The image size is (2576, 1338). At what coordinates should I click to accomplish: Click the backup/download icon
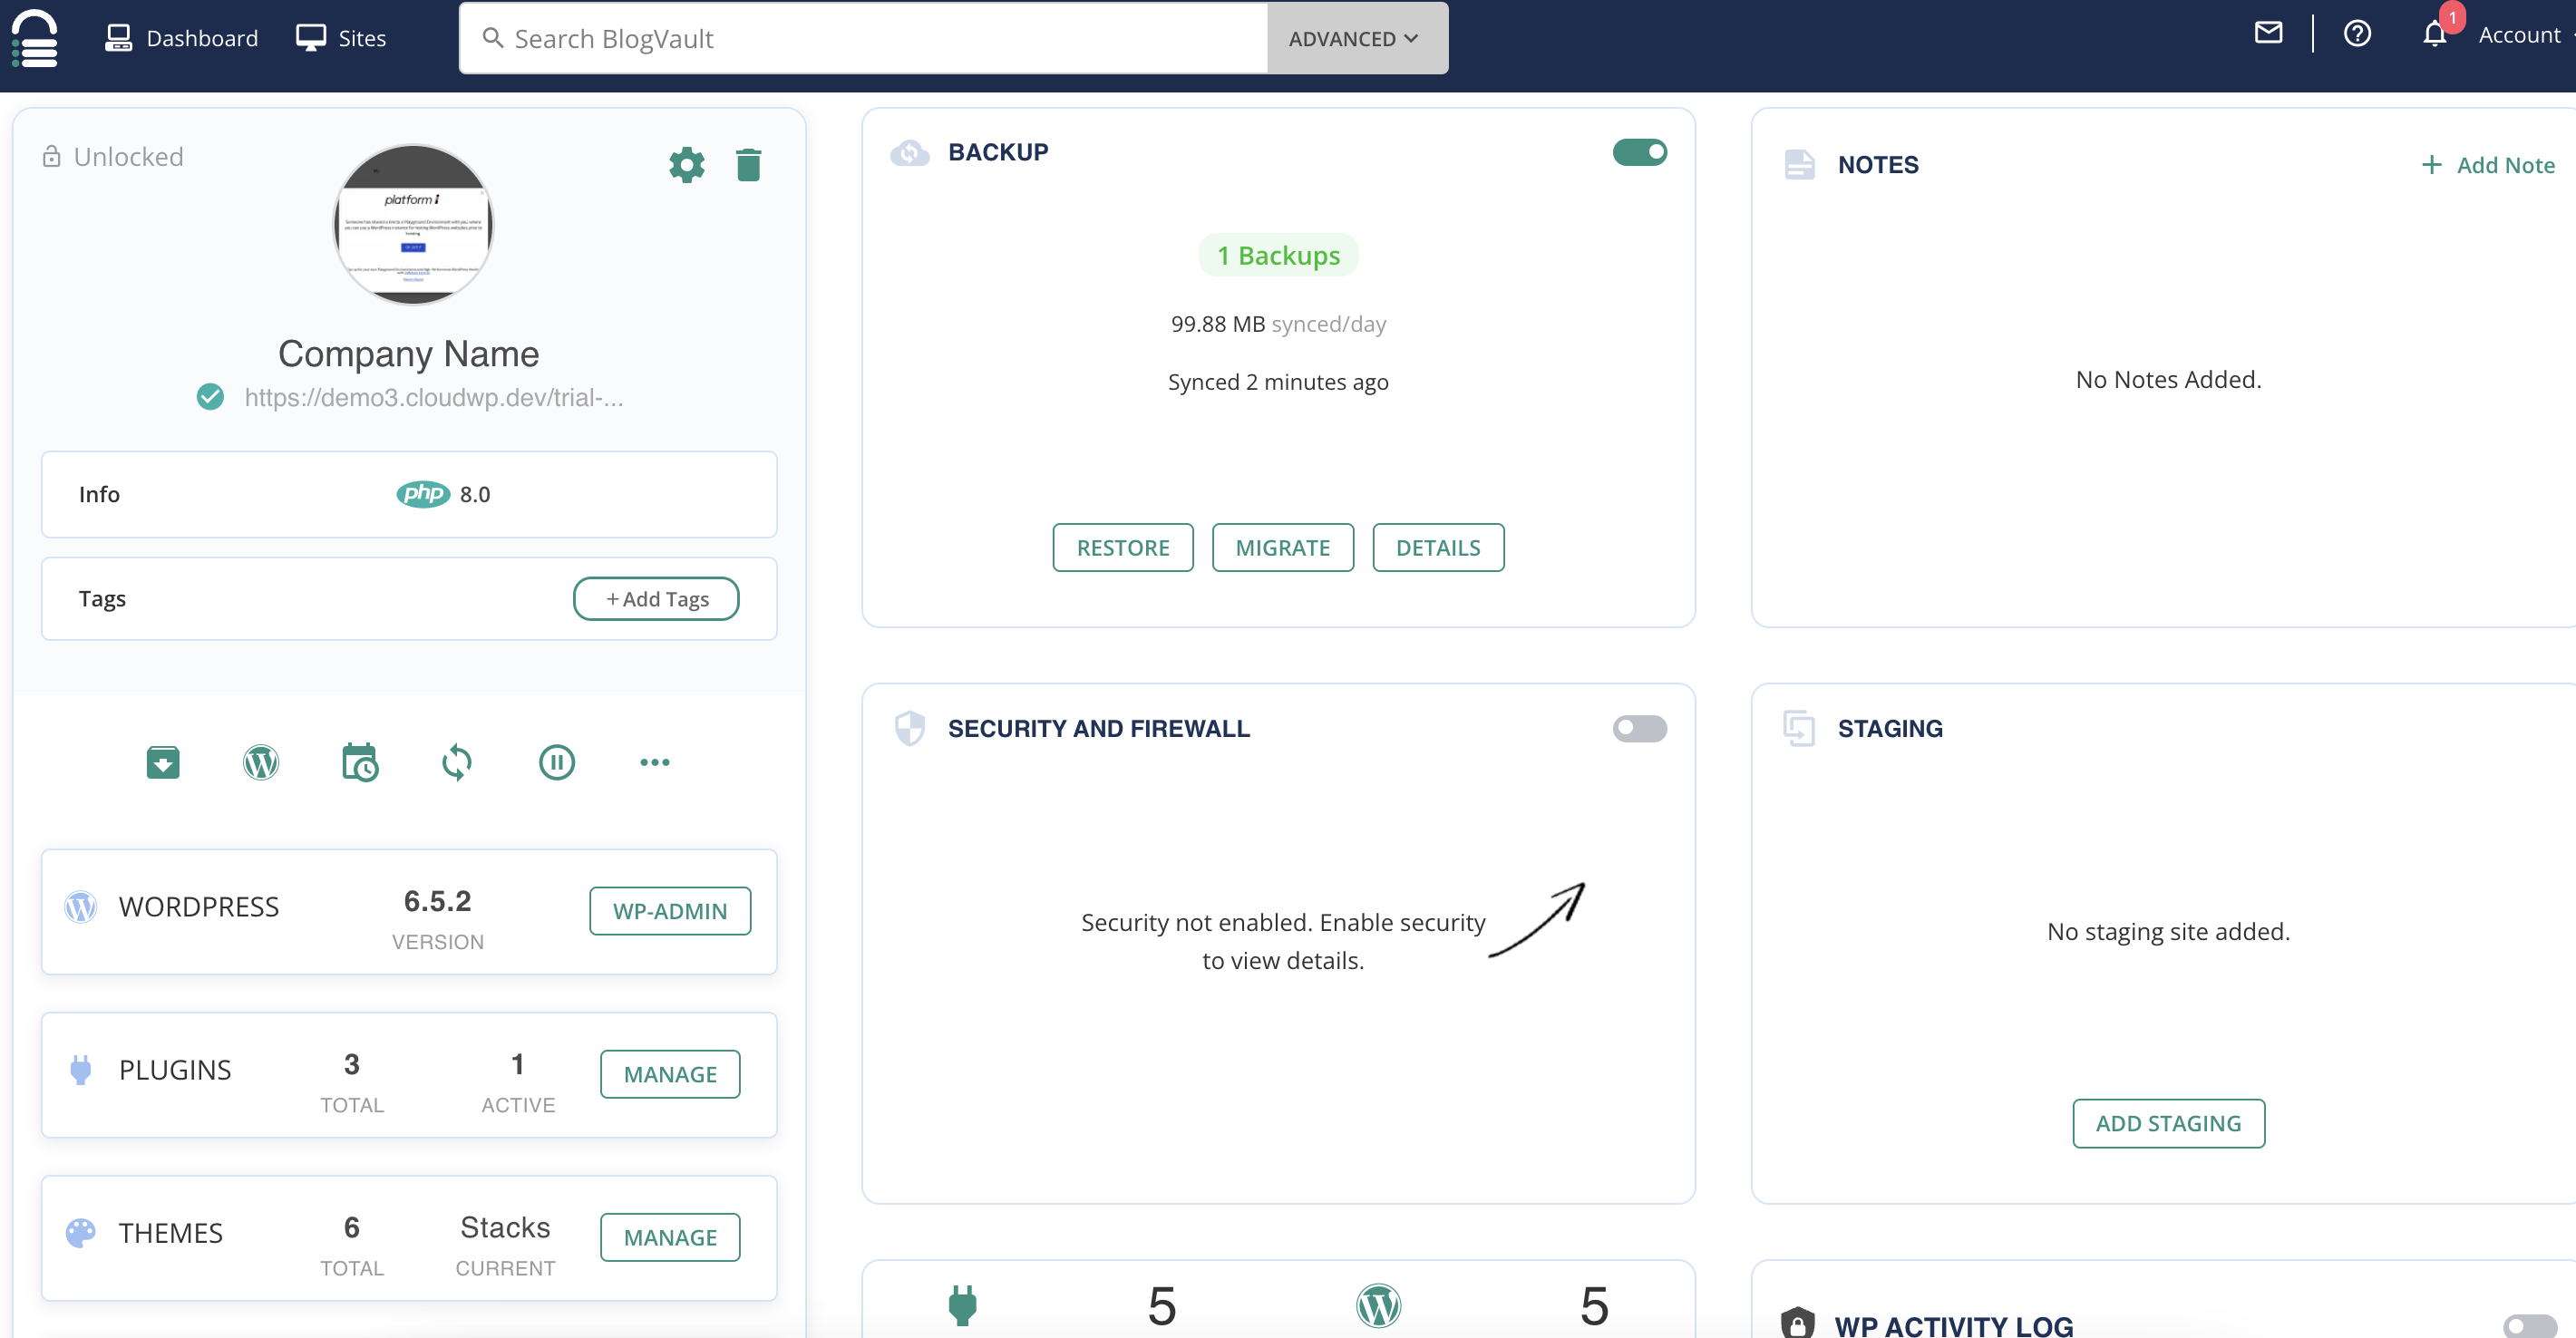pyautogui.click(x=163, y=762)
